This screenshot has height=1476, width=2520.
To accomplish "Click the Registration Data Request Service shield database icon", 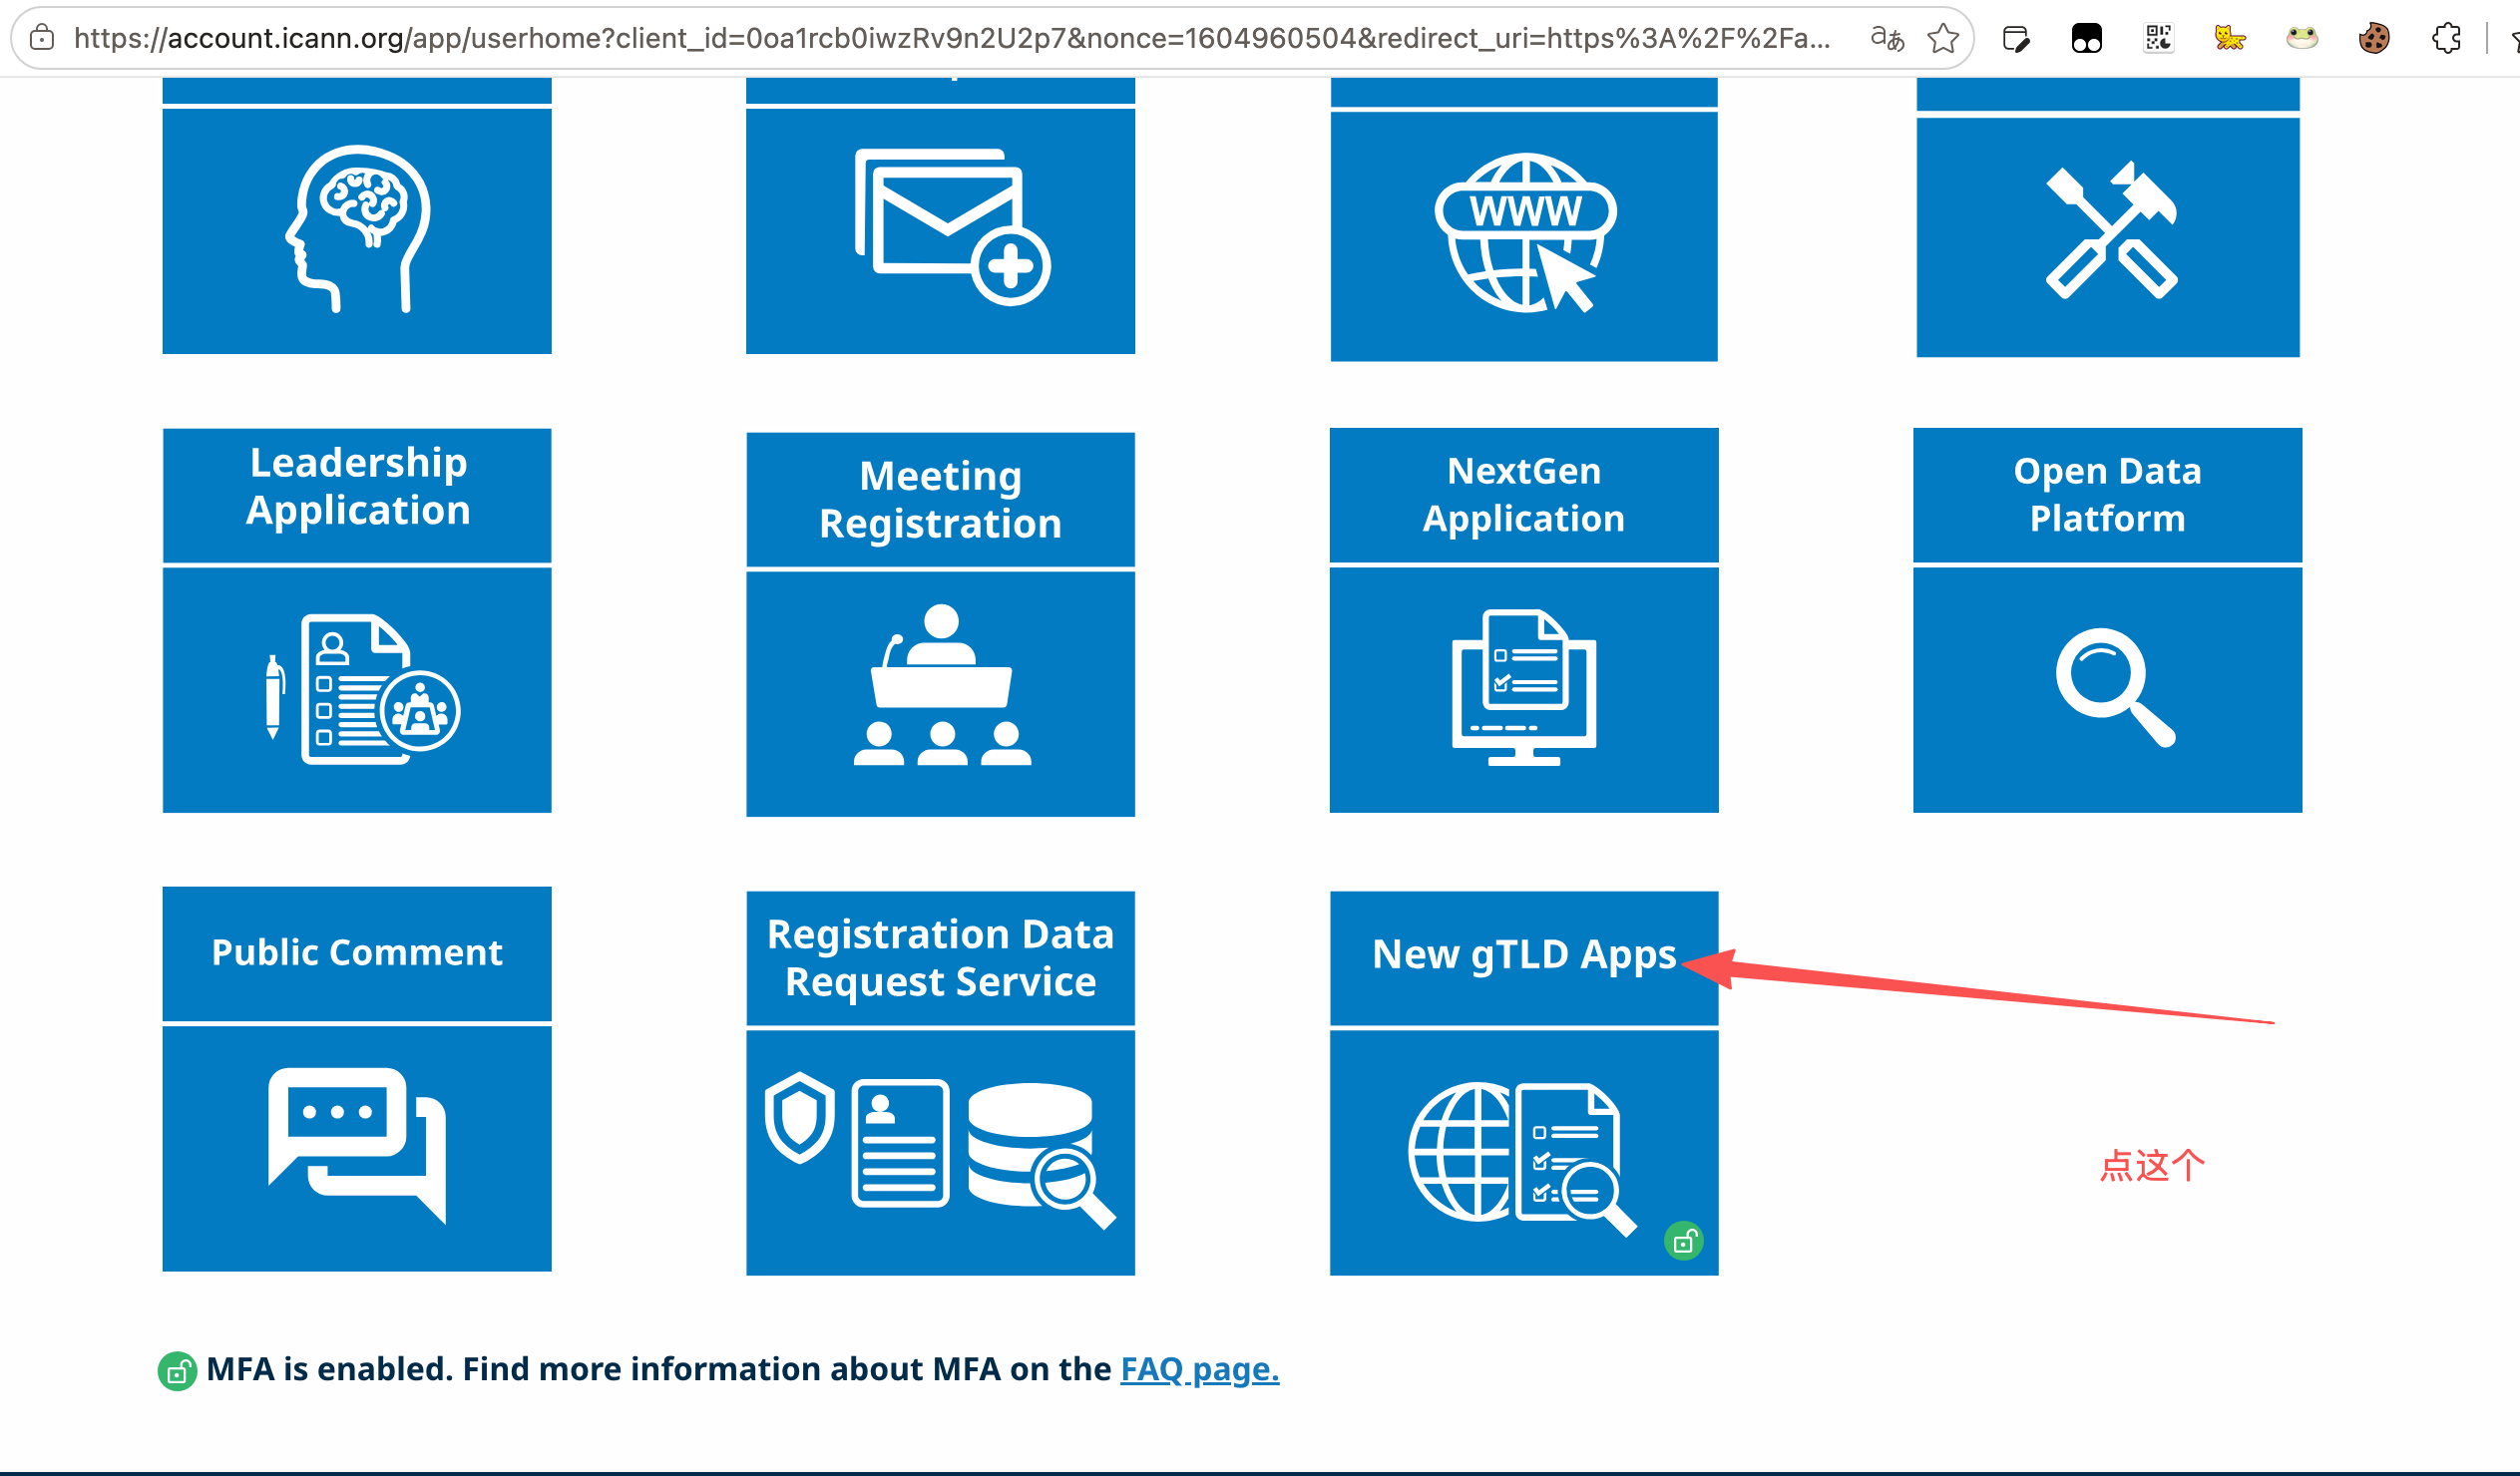I will click(x=940, y=1153).
